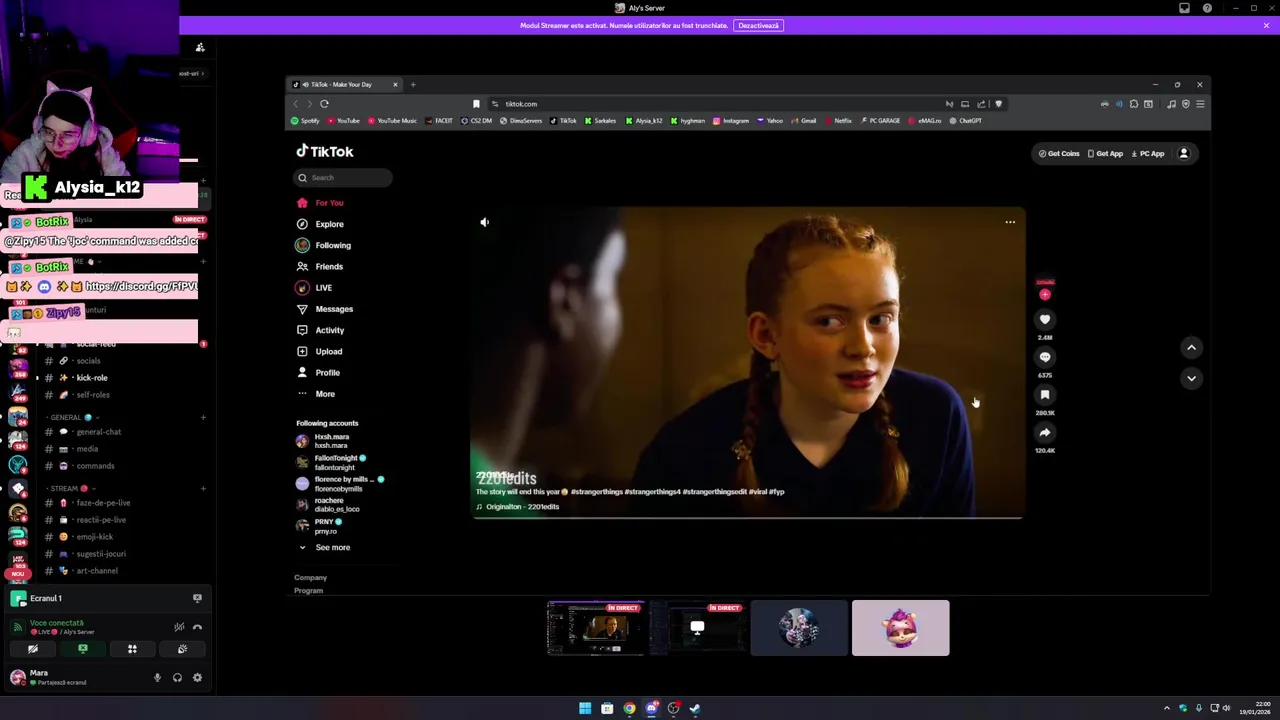Like the TikTok video with heart icon

[x=1045, y=319]
